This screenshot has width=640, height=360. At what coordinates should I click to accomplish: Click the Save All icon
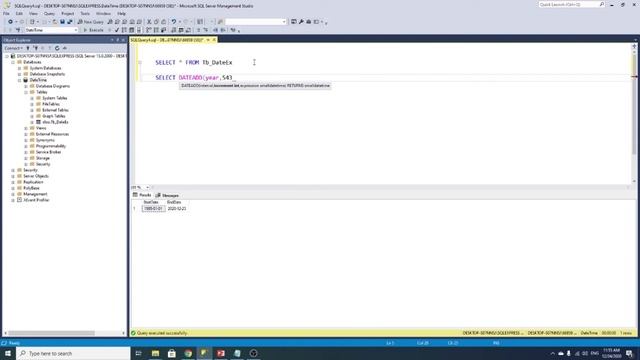pos(70,22)
